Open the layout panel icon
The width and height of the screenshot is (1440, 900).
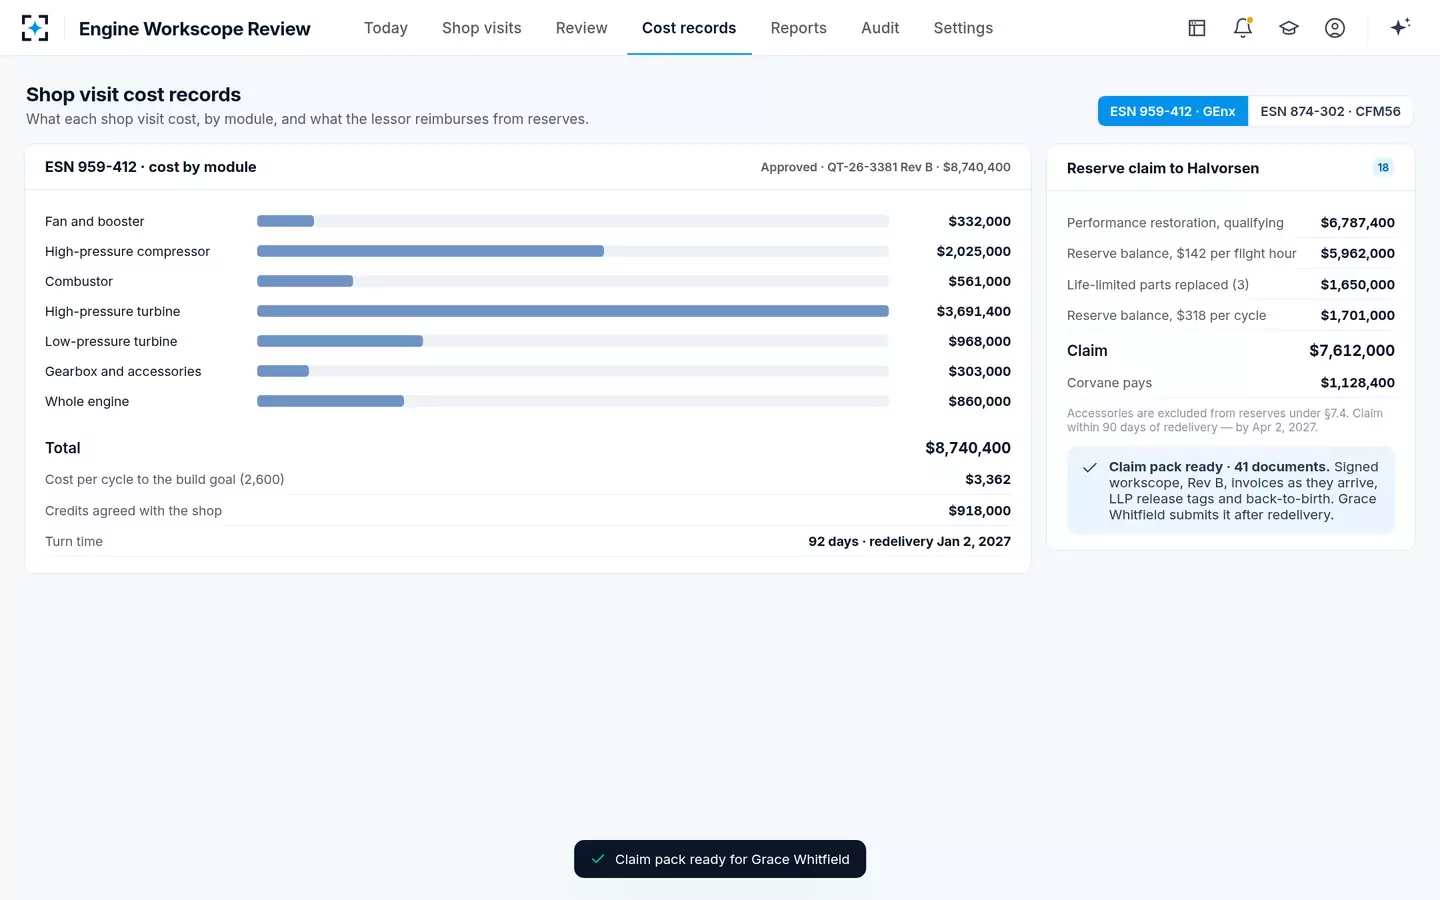(x=1197, y=28)
